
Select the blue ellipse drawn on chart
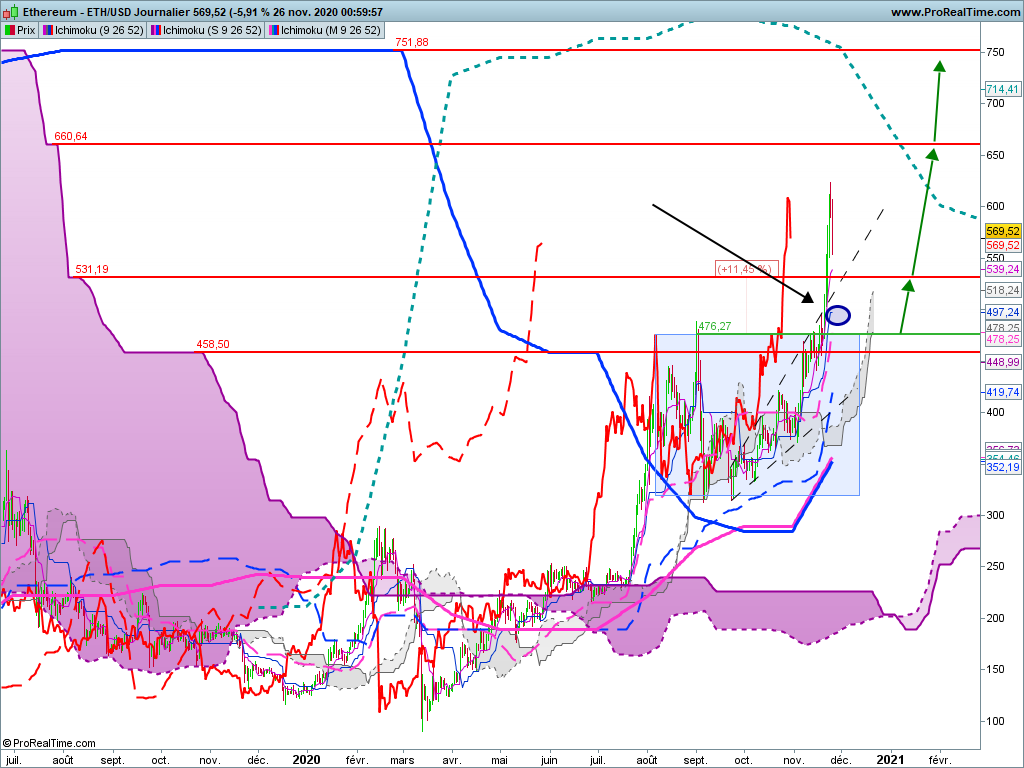pos(838,315)
